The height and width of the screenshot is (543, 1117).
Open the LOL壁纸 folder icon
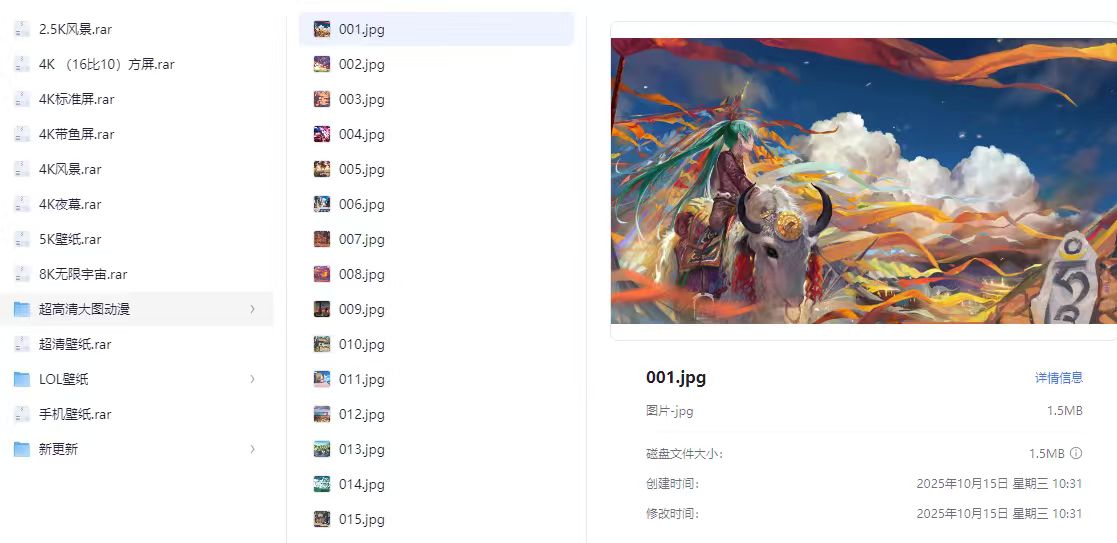tap(22, 379)
